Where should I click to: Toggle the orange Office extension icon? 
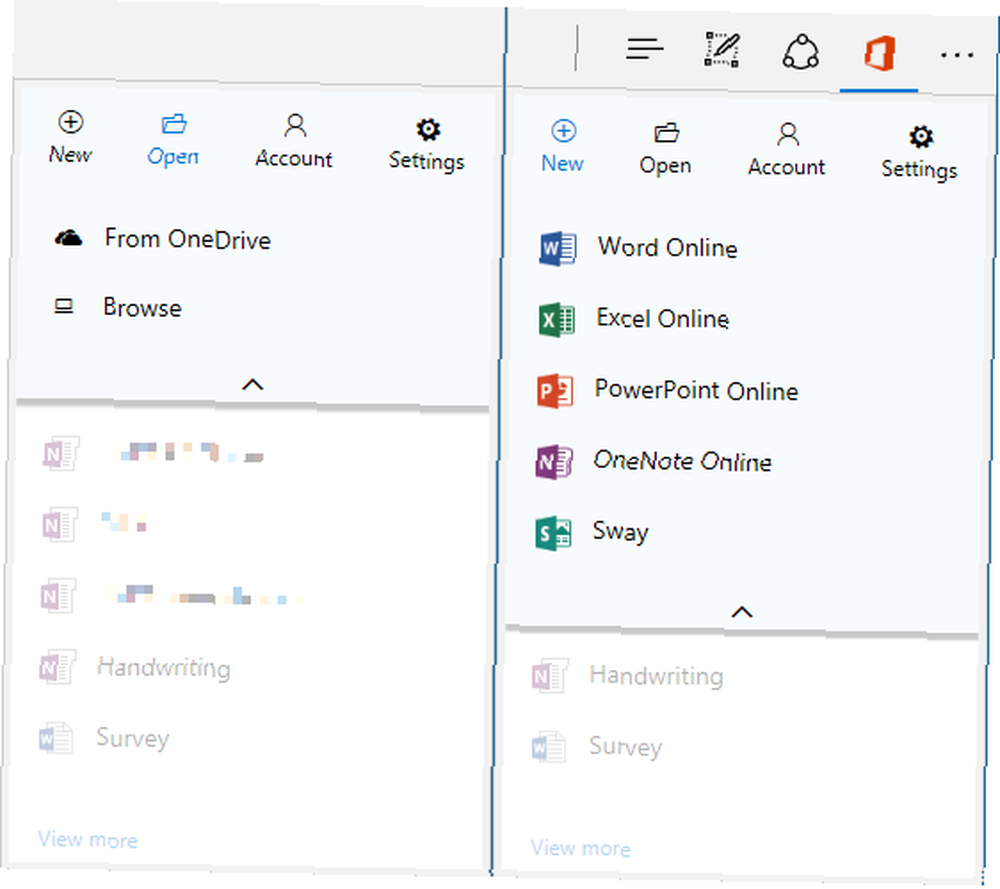point(879,54)
